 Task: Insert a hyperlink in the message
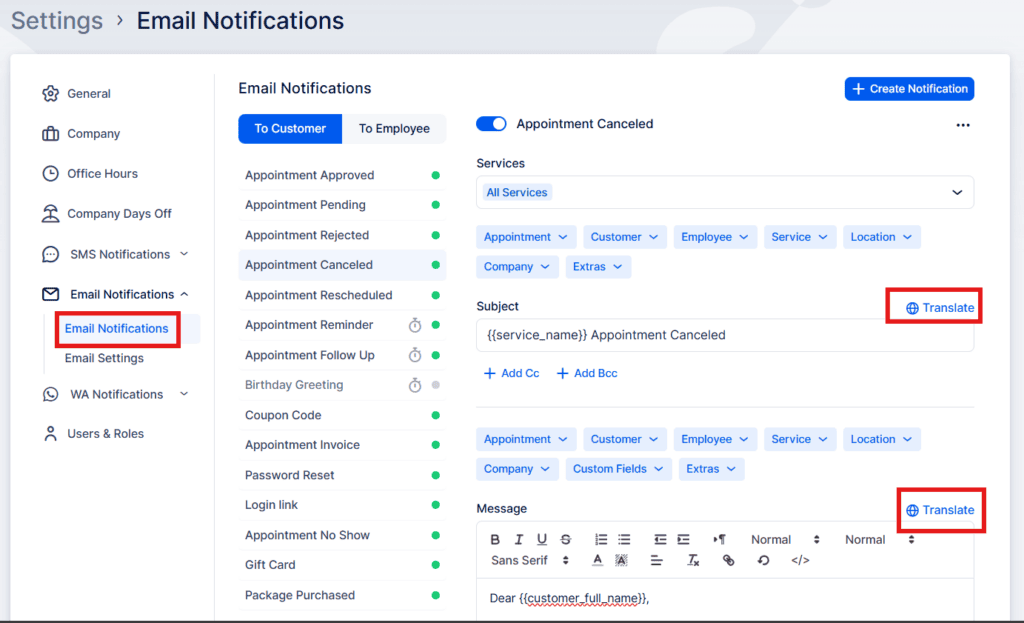coord(728,560)
